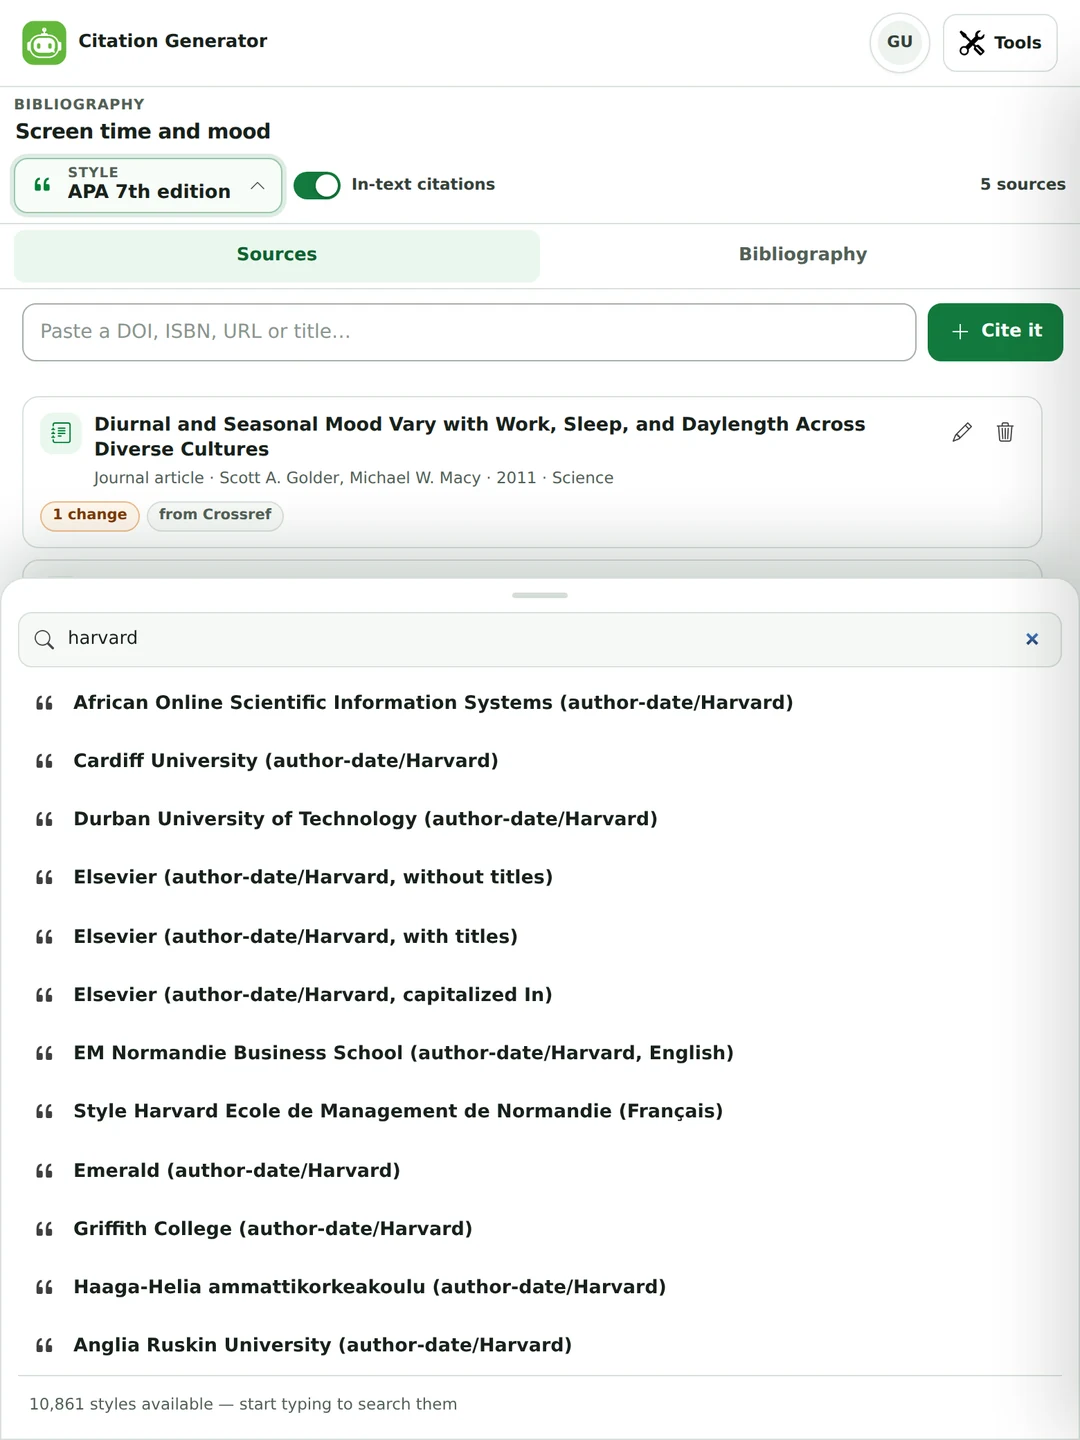Focus the Paste a DOI, ISBN, URL field

[469, 332]
